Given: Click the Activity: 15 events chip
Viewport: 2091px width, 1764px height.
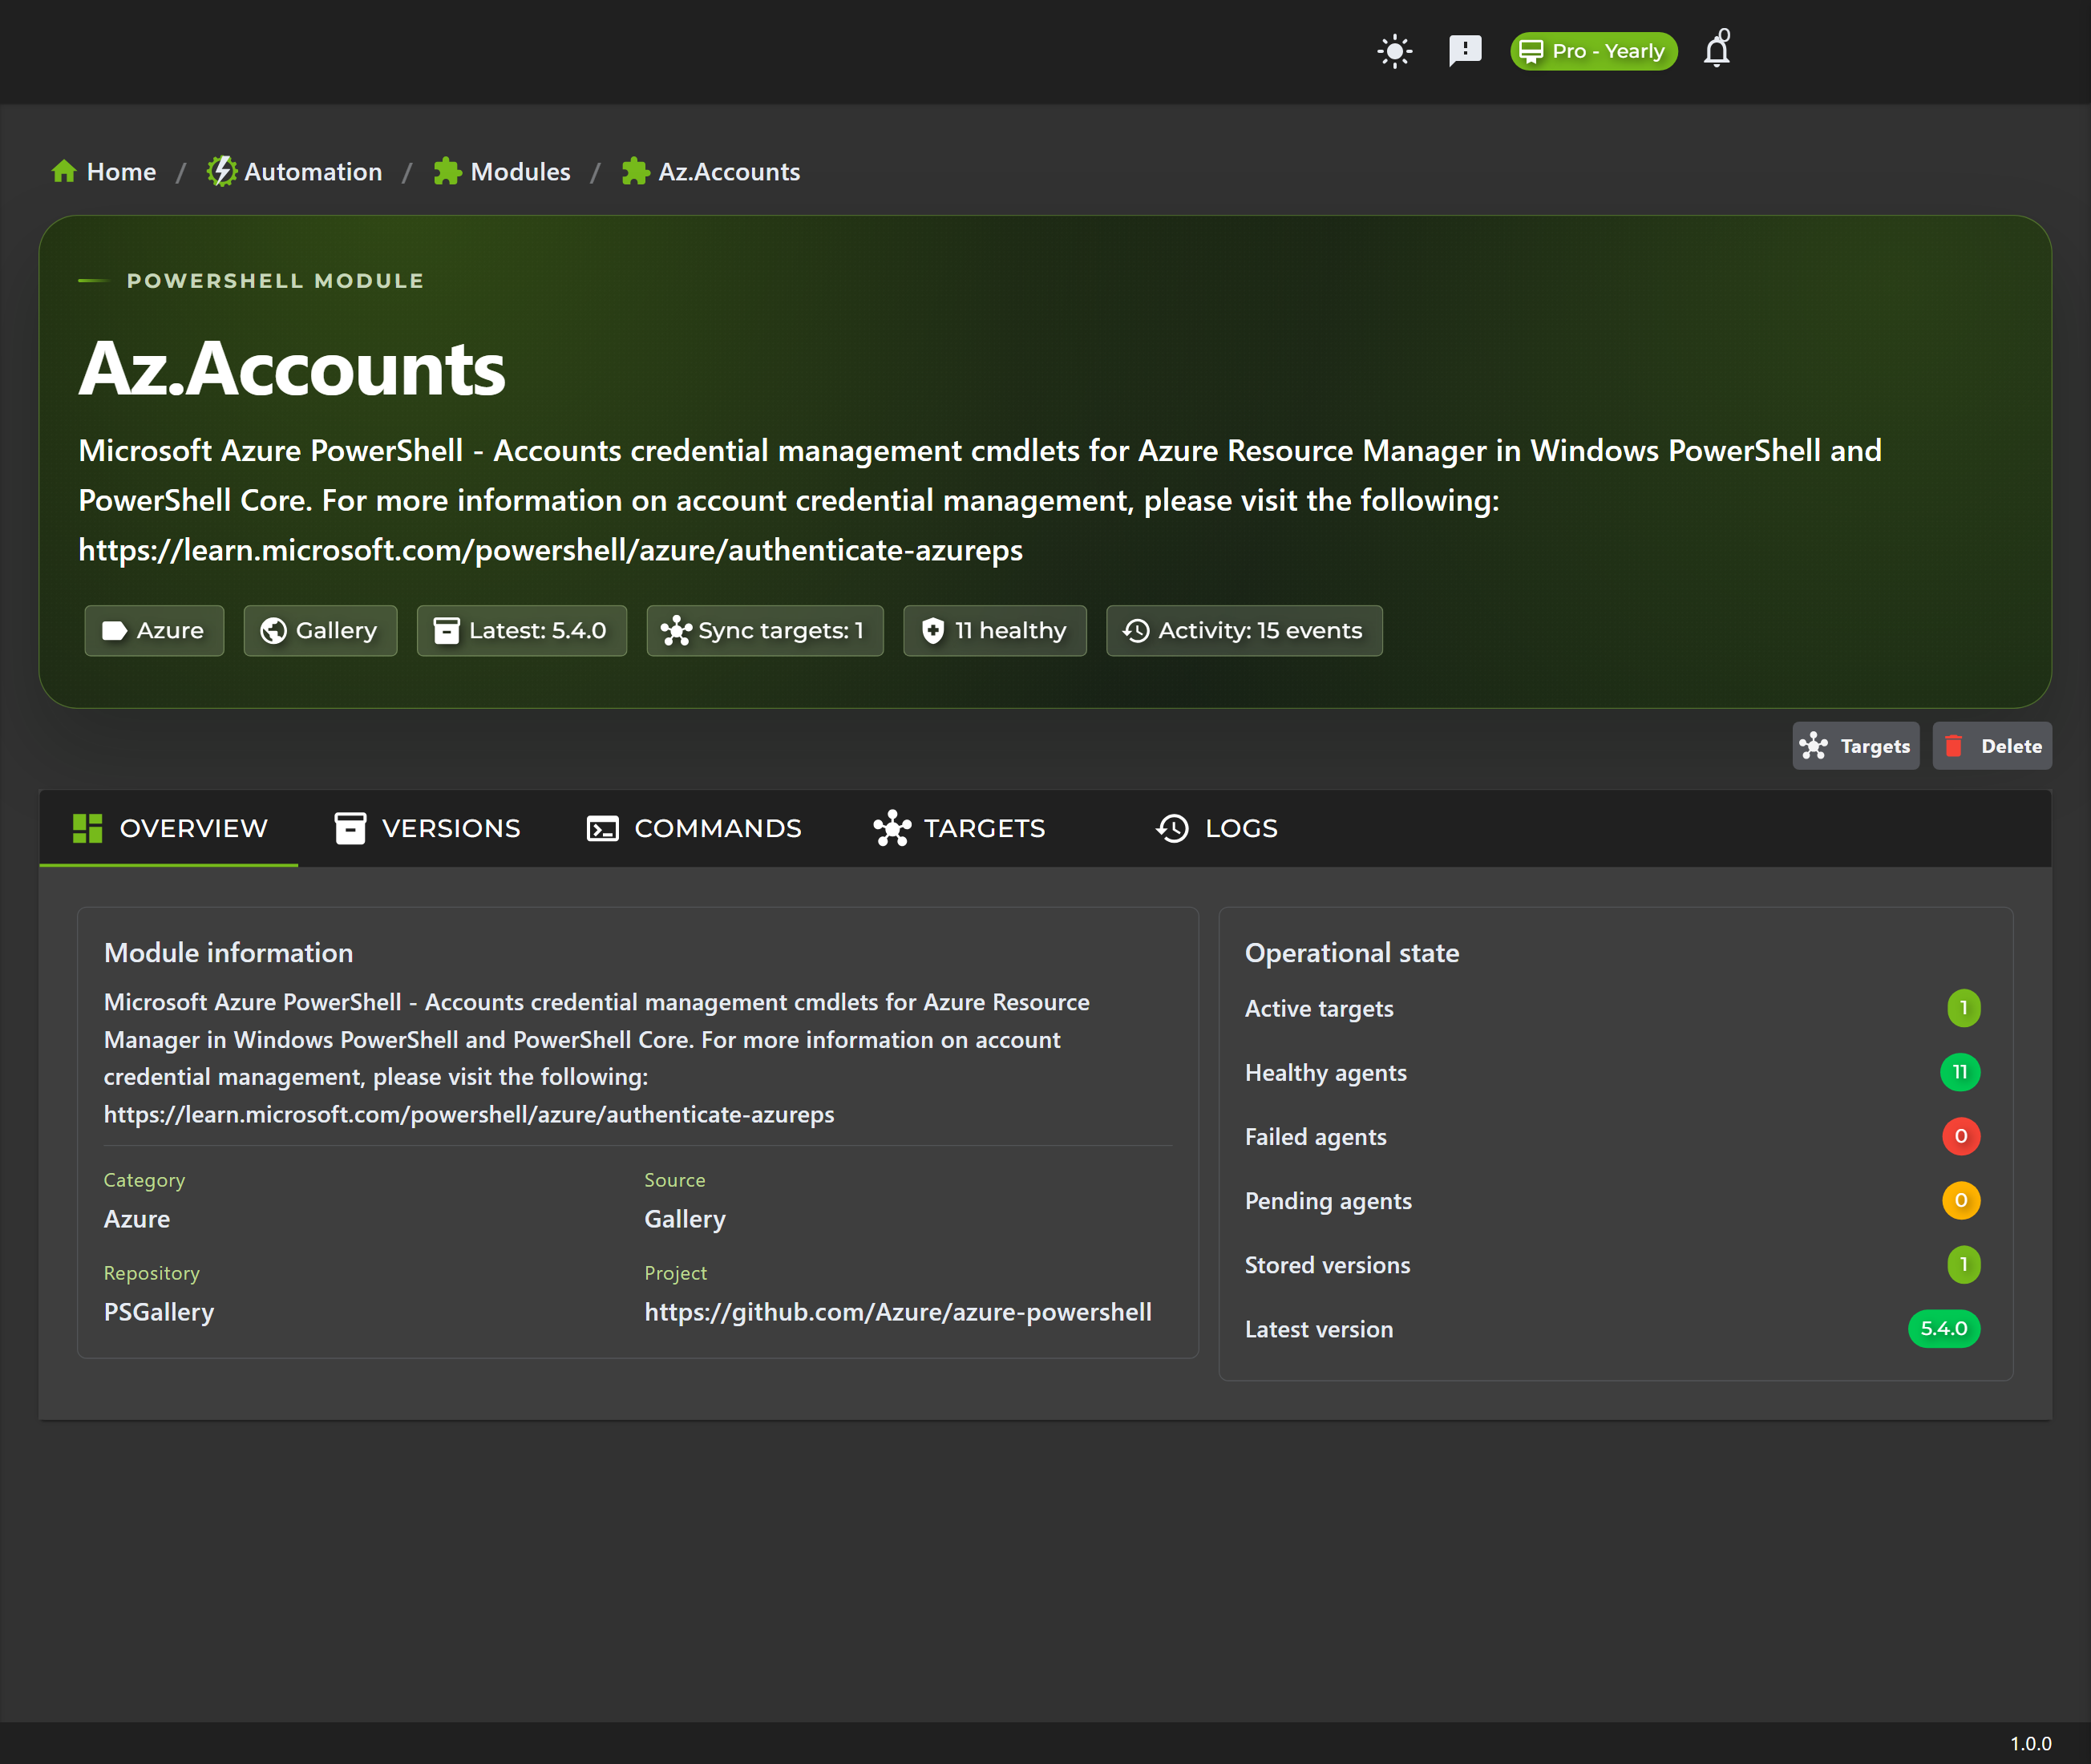Looking at the screenshot, I should point(1244,631).
